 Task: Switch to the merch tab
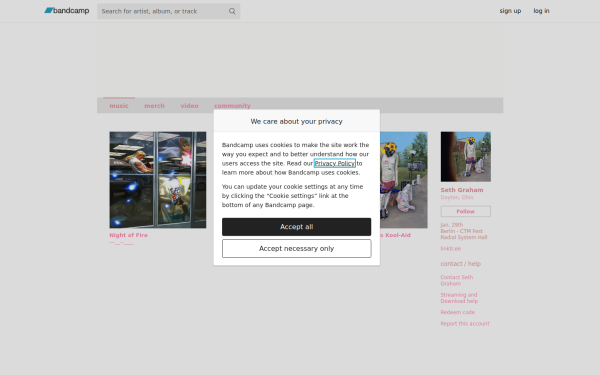coord(154,106)
